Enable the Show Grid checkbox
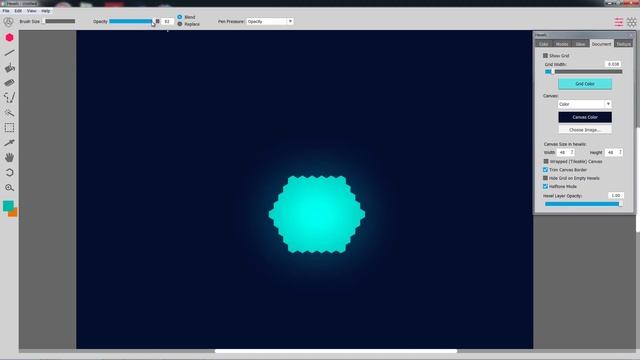Screen dimensions: 640x360 click(545, 56)
